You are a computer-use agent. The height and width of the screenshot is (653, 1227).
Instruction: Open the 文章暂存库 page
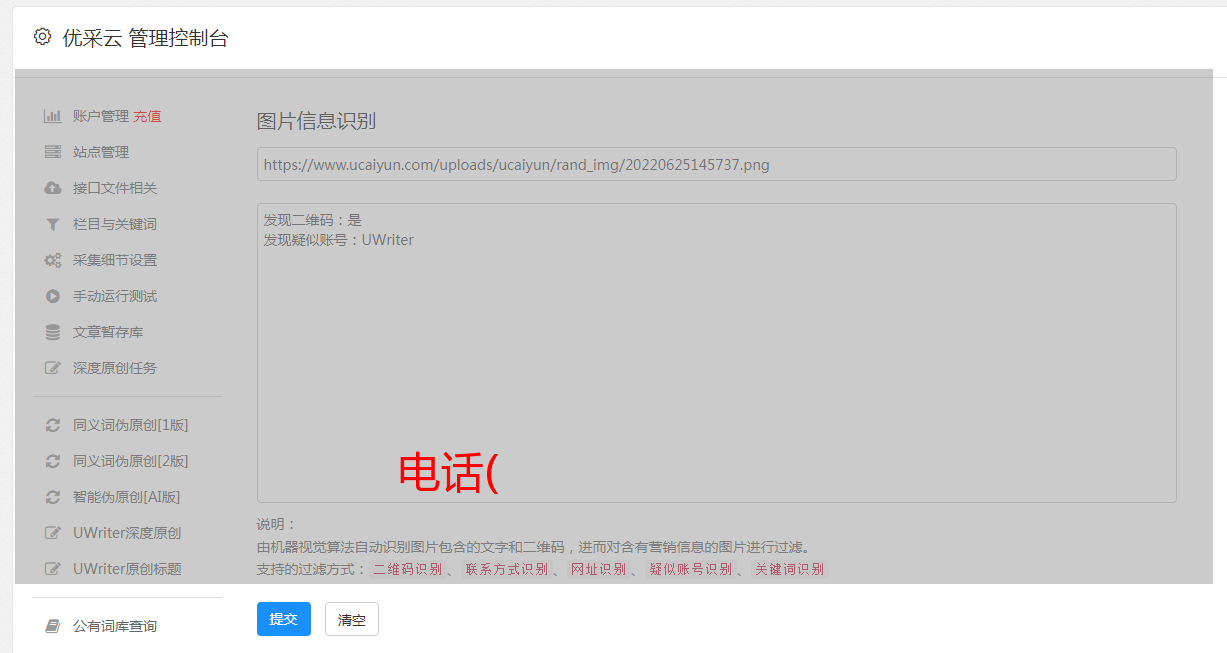[x=108, y=332]
